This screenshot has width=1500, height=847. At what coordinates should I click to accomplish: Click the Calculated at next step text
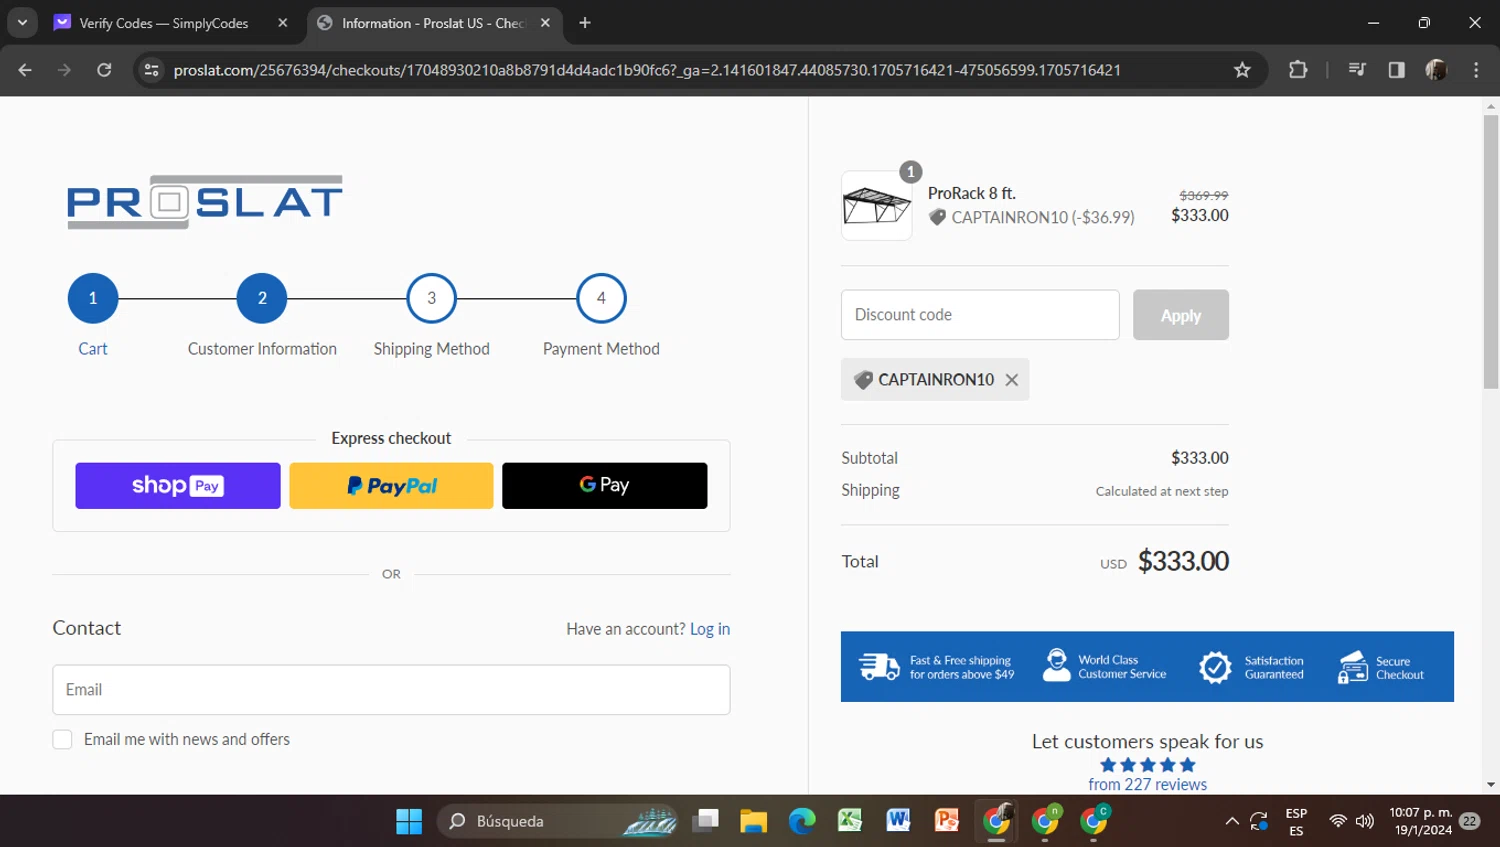[x=1162, y=491]
